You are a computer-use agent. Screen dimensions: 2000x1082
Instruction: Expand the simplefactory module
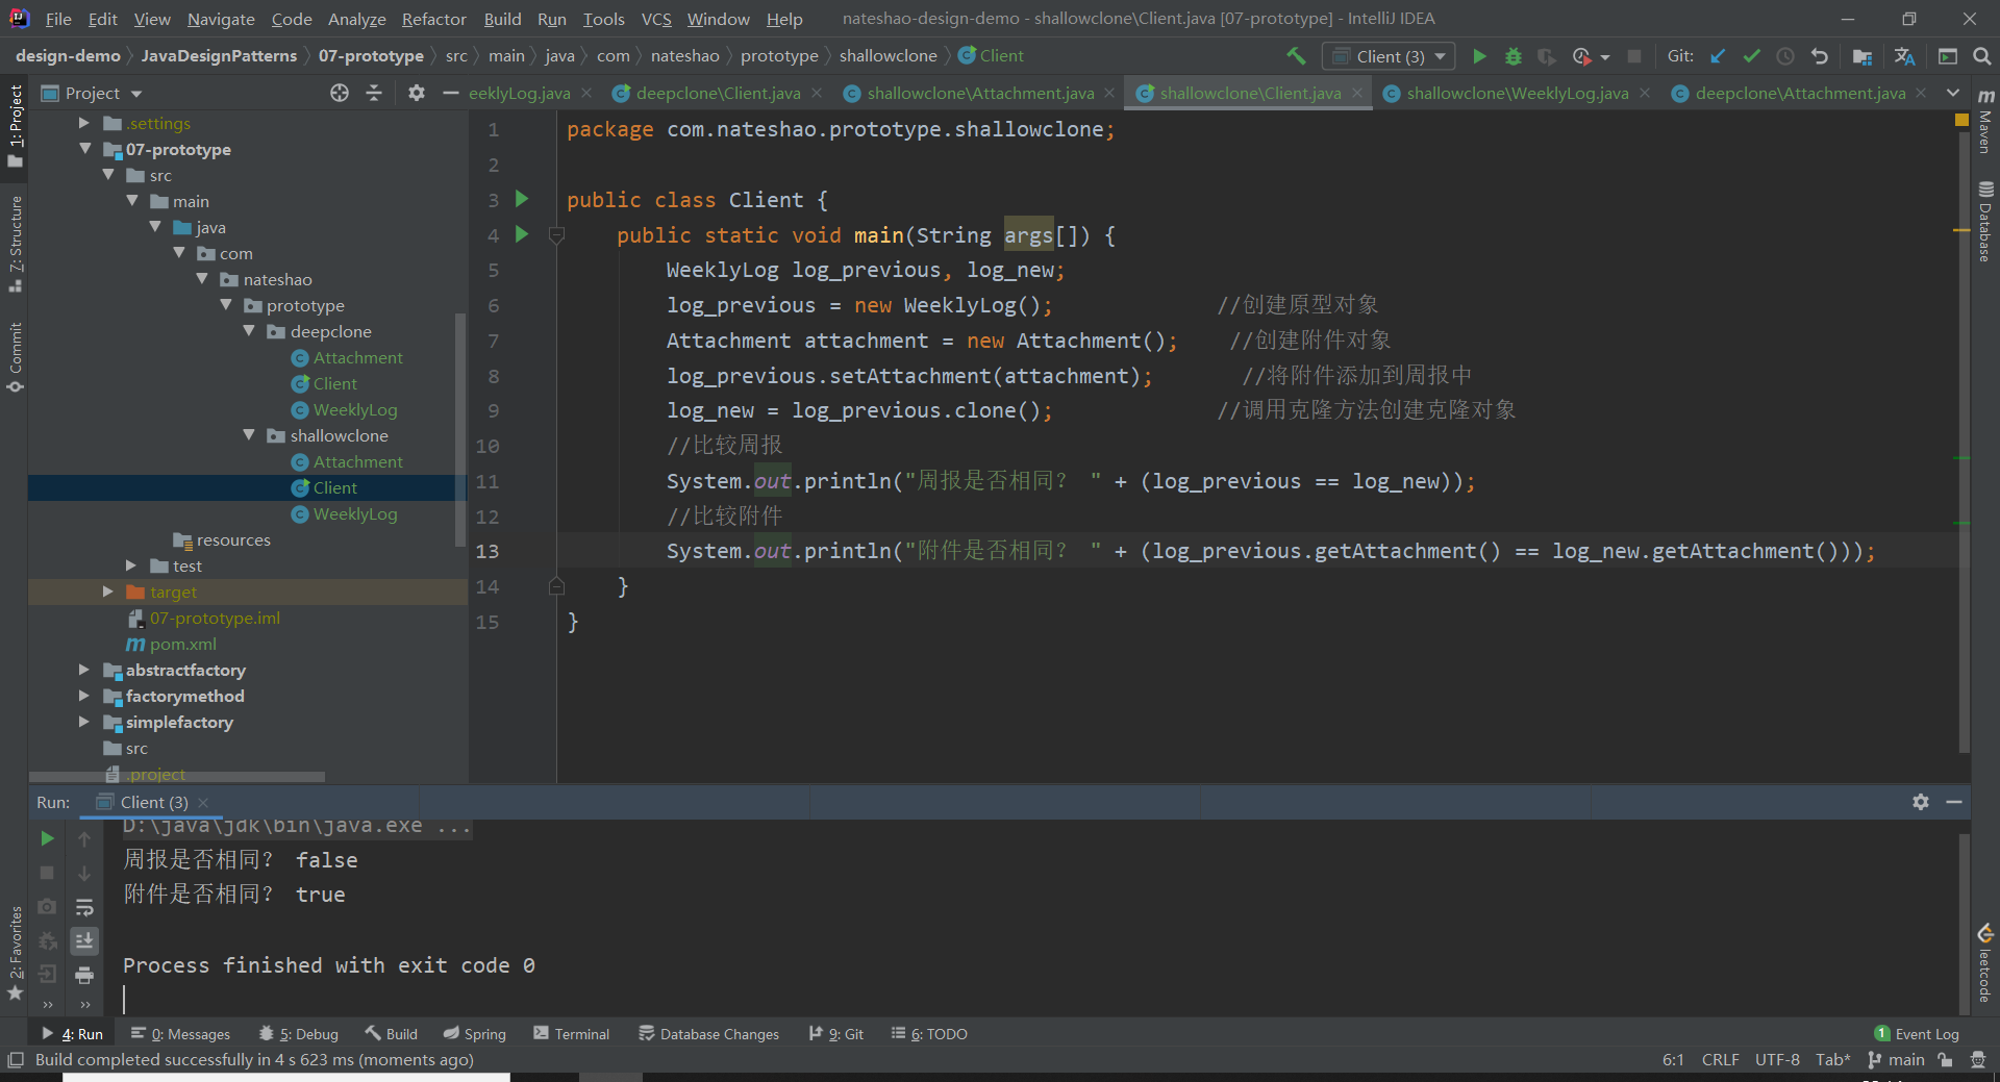pos(85,722)
